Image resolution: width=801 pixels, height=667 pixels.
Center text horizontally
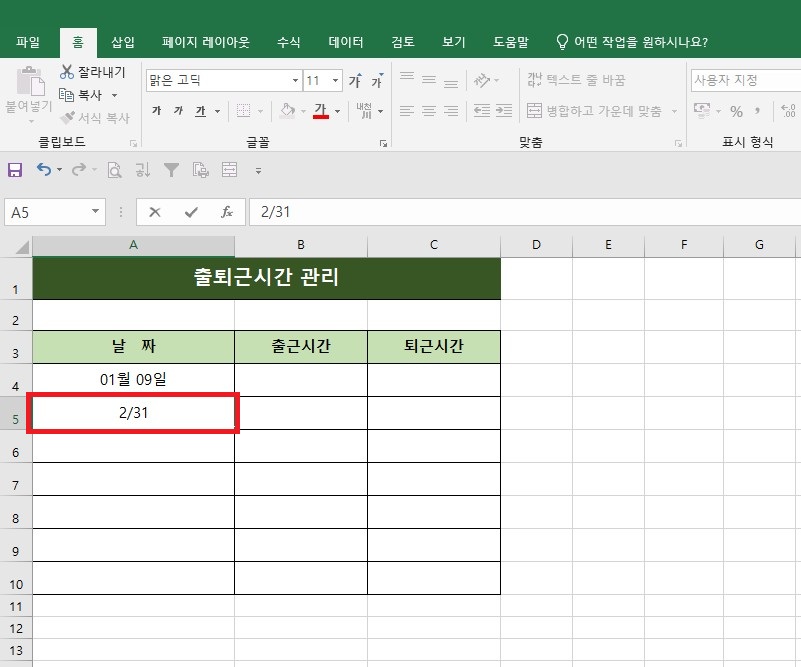pos(429,110)
